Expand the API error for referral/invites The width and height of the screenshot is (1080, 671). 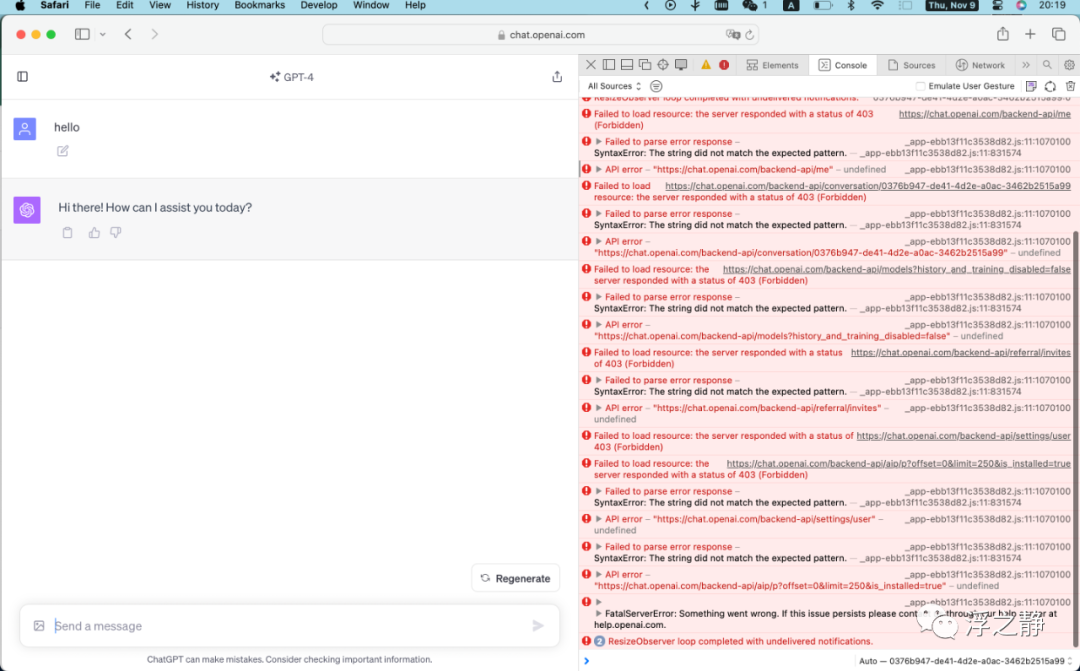click(x=599, y=408)
